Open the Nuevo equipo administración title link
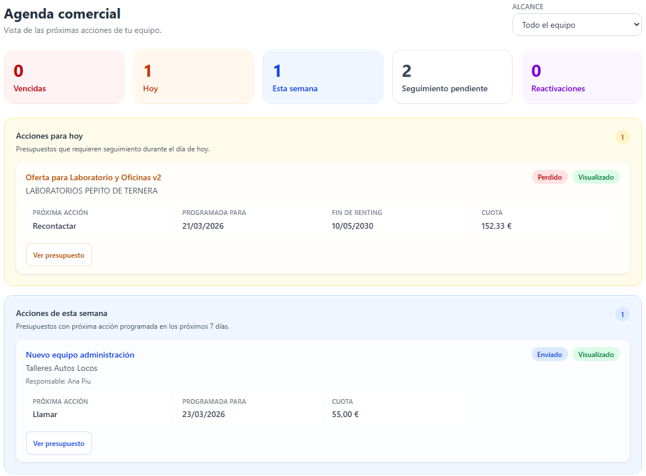 click(x=80, y=355)
